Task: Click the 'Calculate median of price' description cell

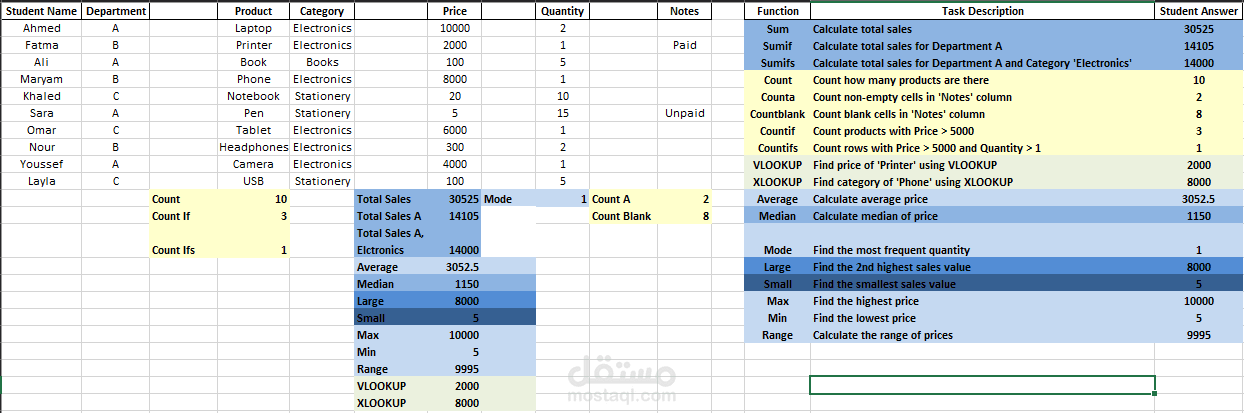Action: tap(982, 215)
